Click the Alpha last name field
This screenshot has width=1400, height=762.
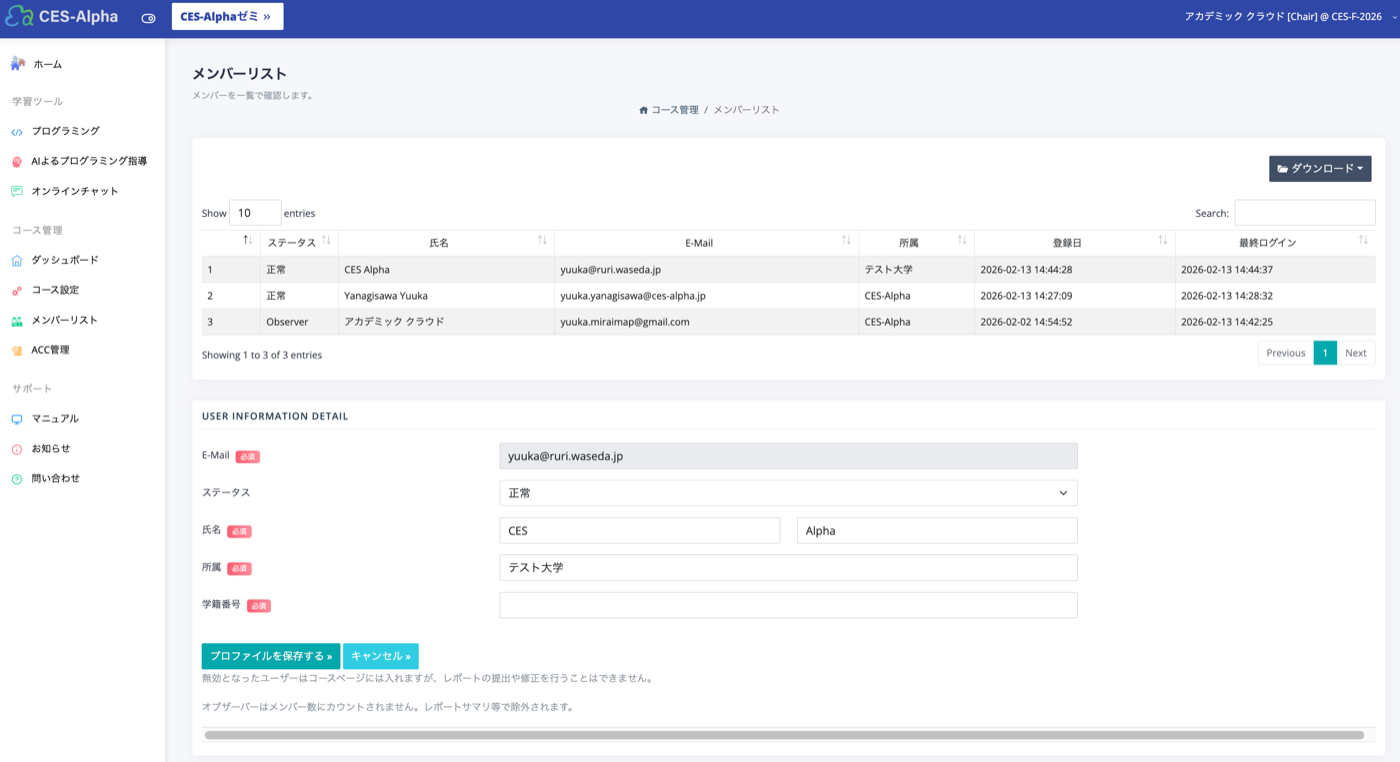tap(937, 531)
